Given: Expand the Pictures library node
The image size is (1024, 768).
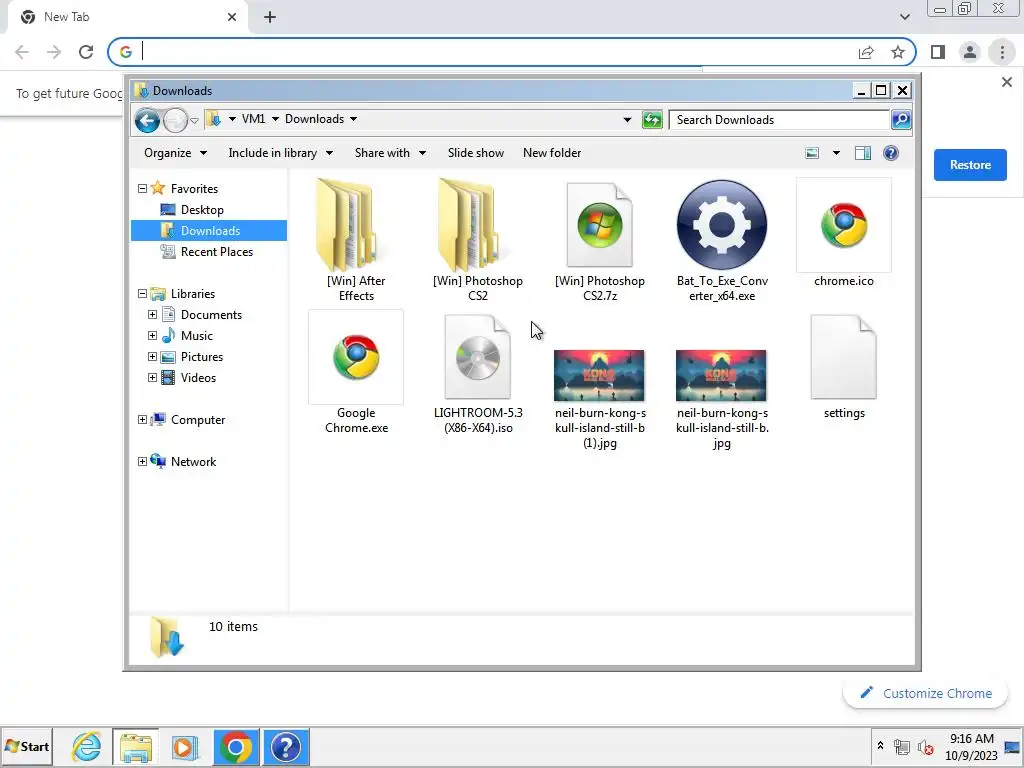Looking at the screenshot, I should (x=152, y=357).
